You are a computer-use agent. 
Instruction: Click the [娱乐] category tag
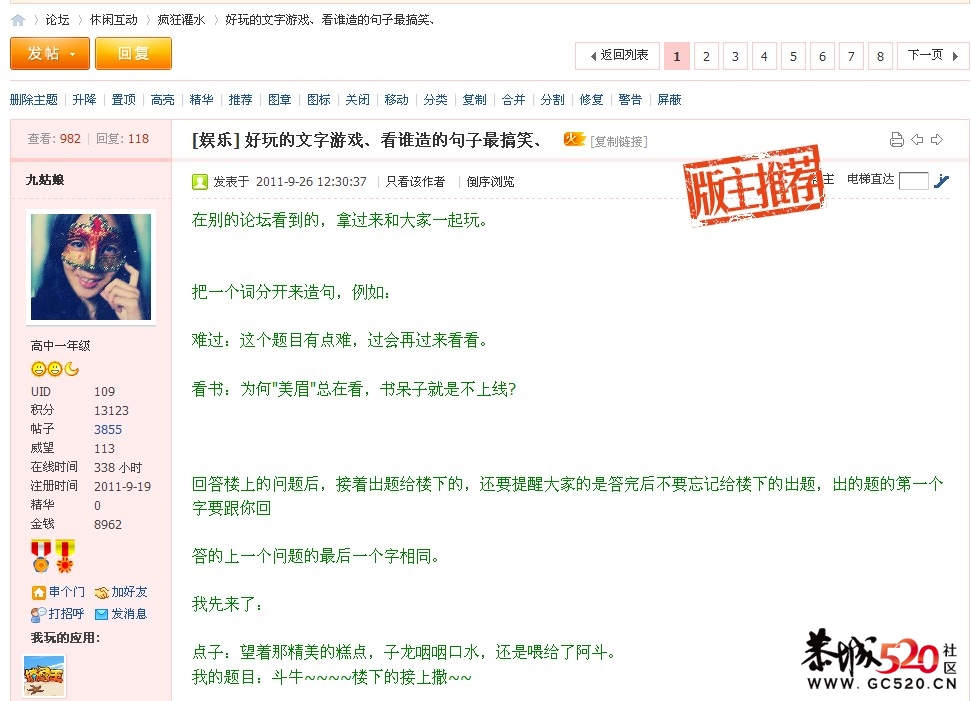pyautogui.click(x=216, y=141)
